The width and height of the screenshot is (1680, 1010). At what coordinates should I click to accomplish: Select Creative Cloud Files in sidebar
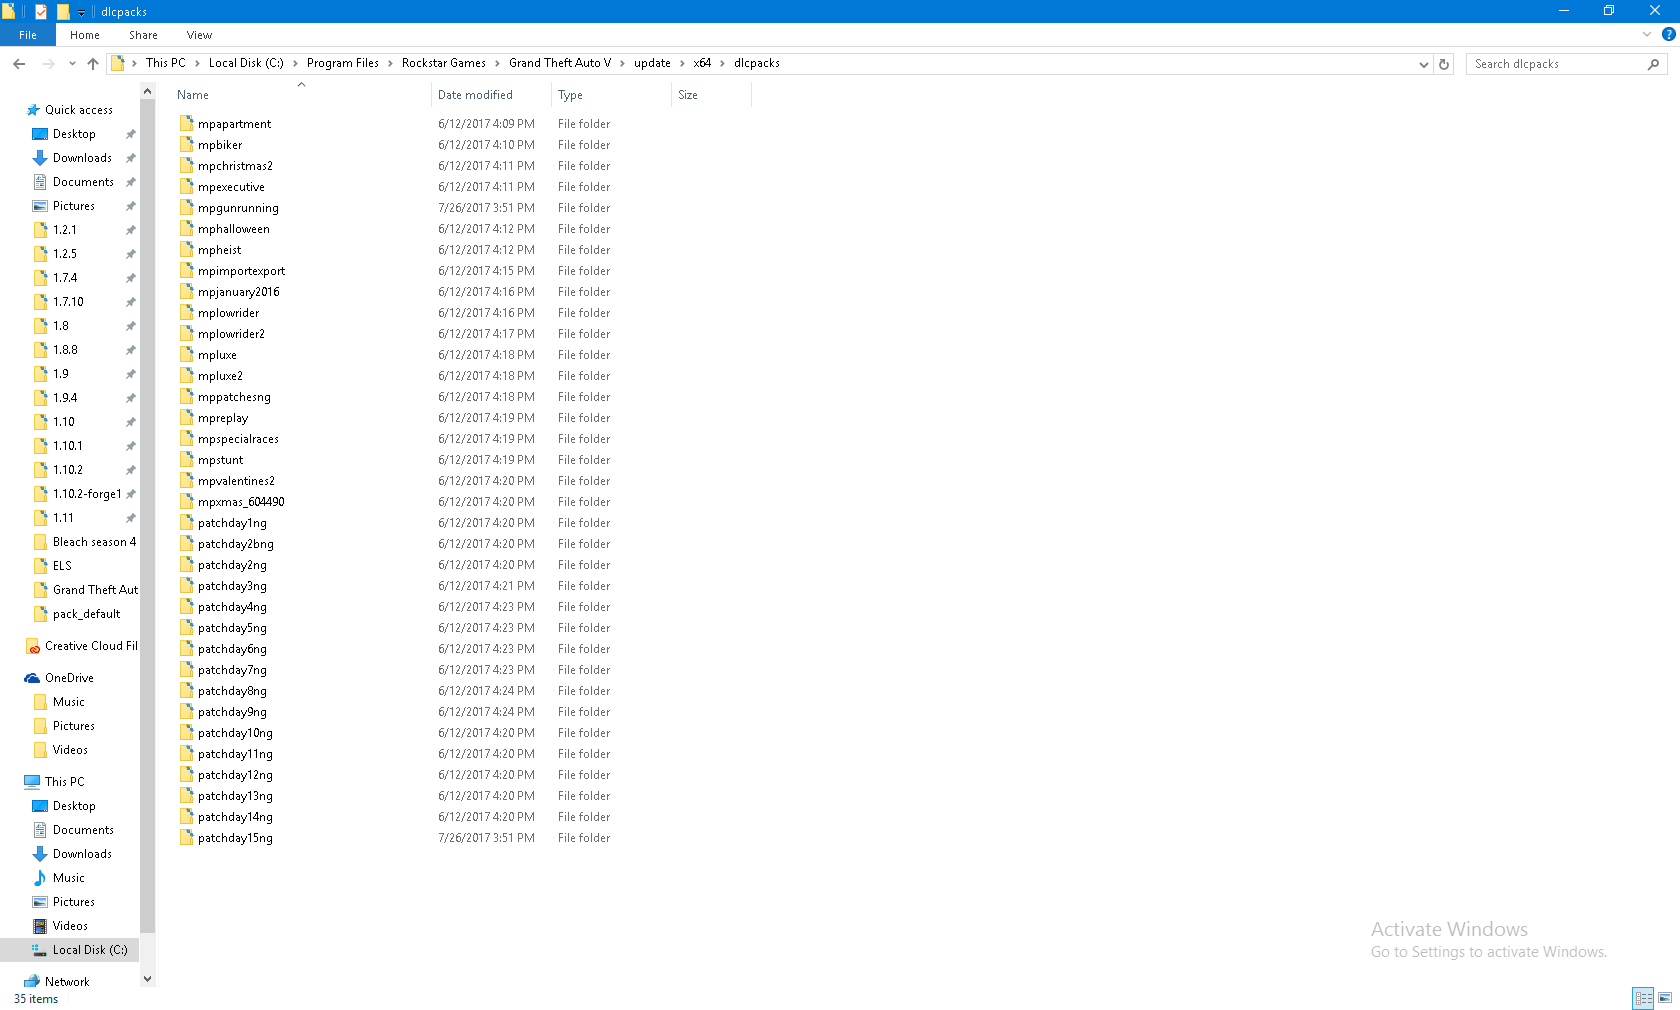click(x=91, y=646)
